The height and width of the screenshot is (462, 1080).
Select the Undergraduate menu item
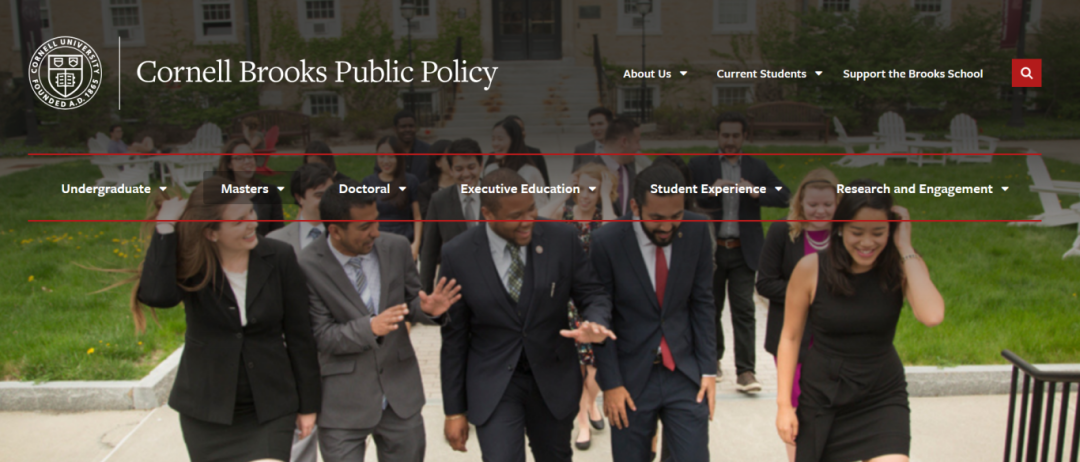click(x=105, y=189)
